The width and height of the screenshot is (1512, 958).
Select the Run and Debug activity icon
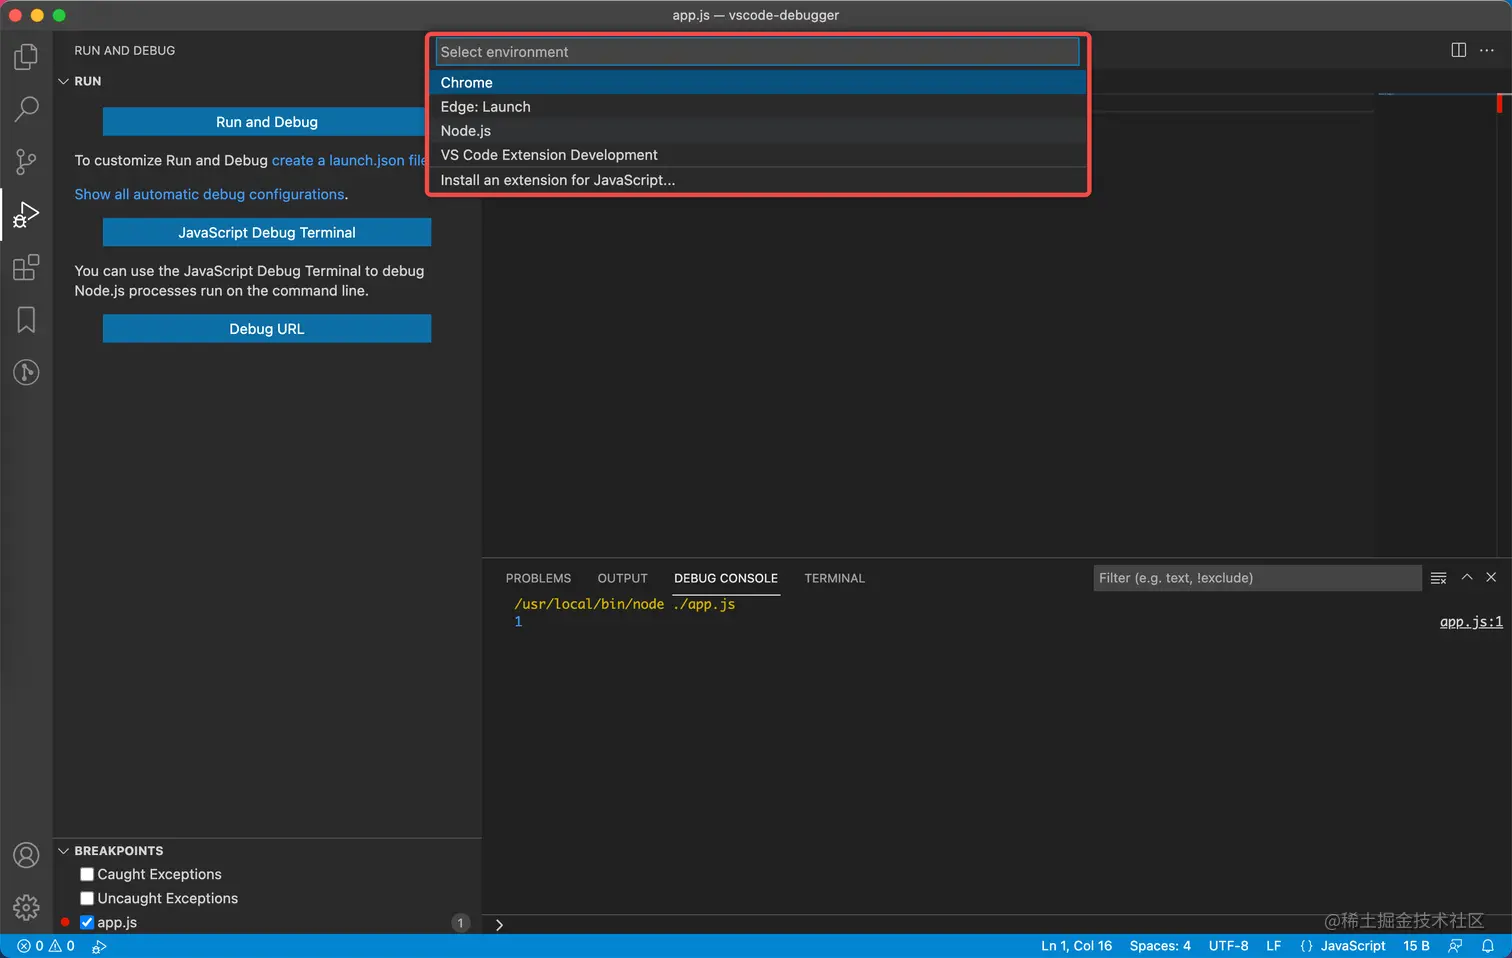click(26, 214)
